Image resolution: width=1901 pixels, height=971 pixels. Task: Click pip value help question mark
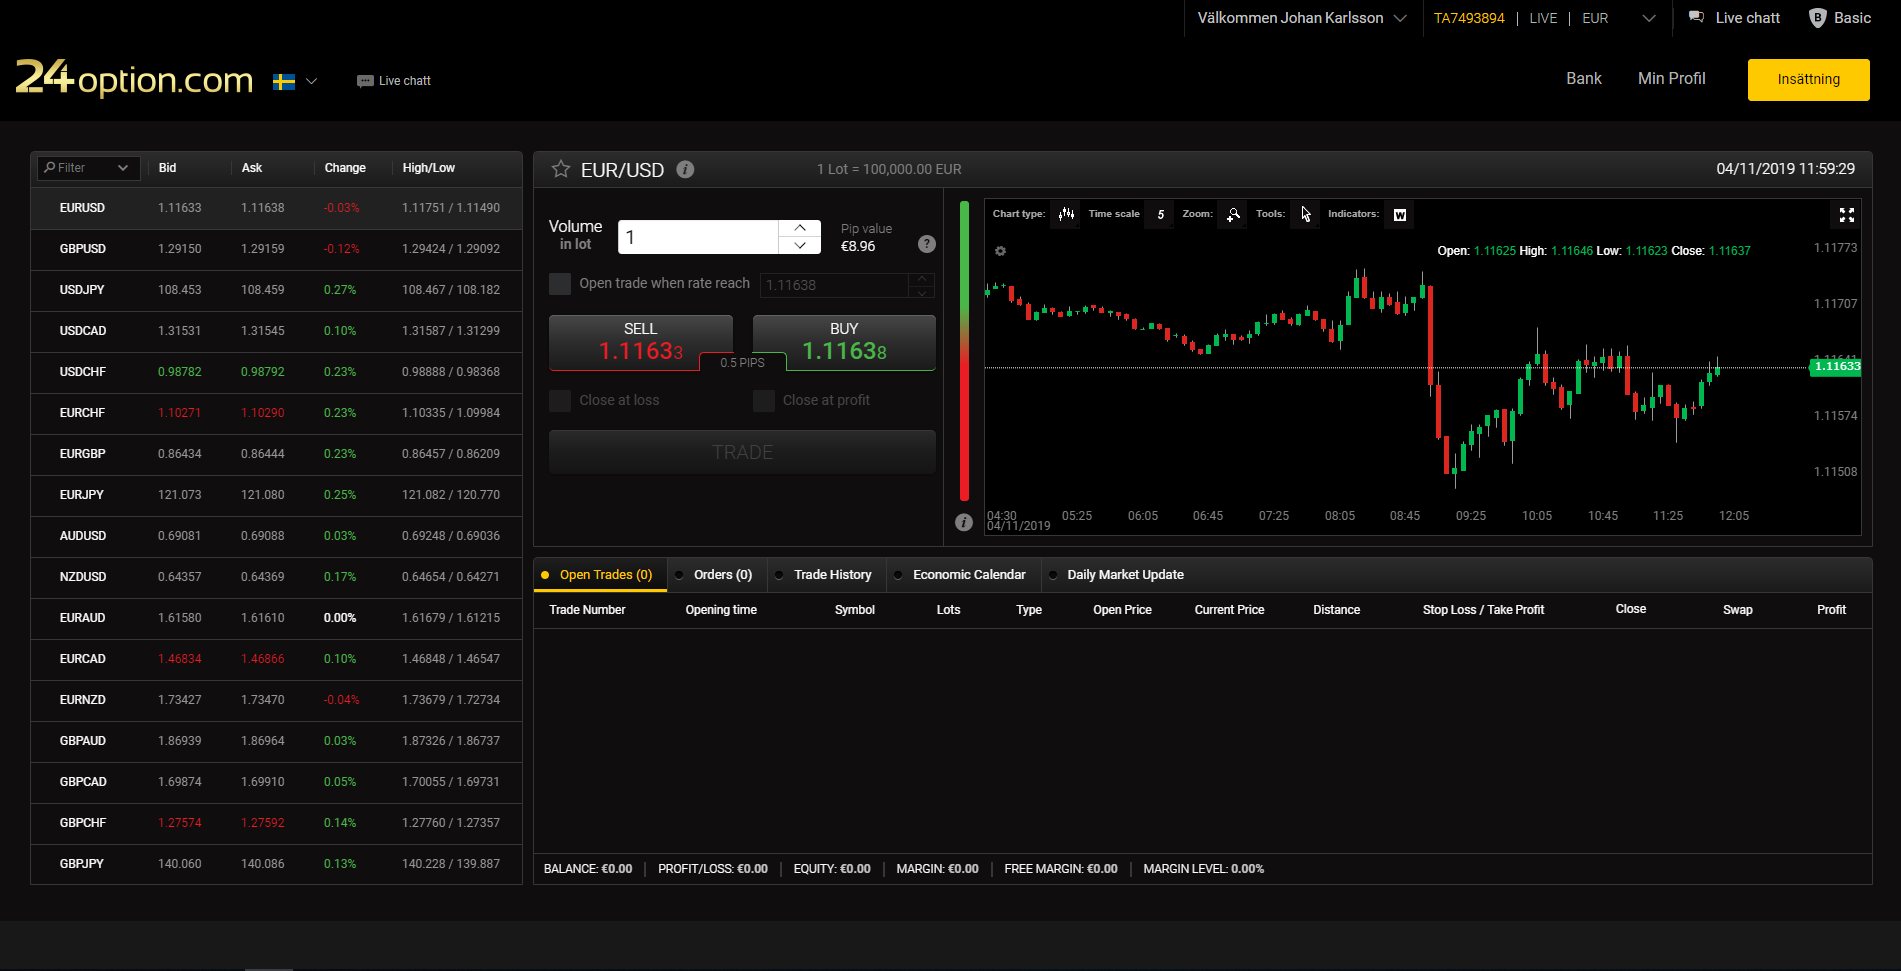coord(927,243)
